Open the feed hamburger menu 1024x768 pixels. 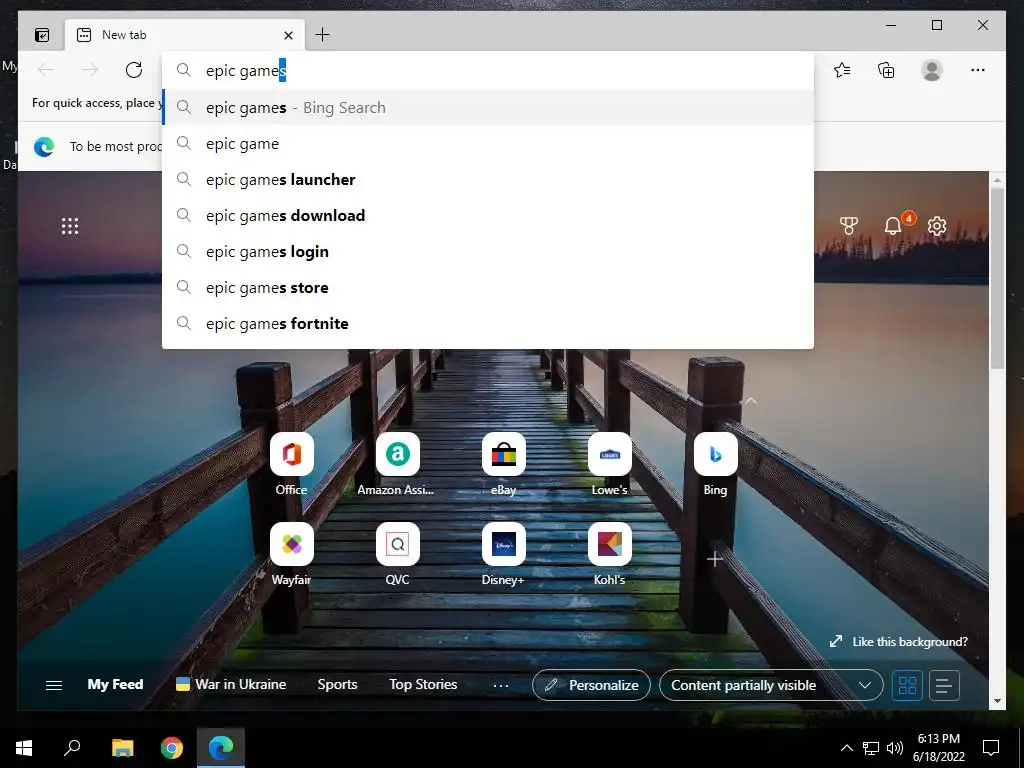[54, 685]
